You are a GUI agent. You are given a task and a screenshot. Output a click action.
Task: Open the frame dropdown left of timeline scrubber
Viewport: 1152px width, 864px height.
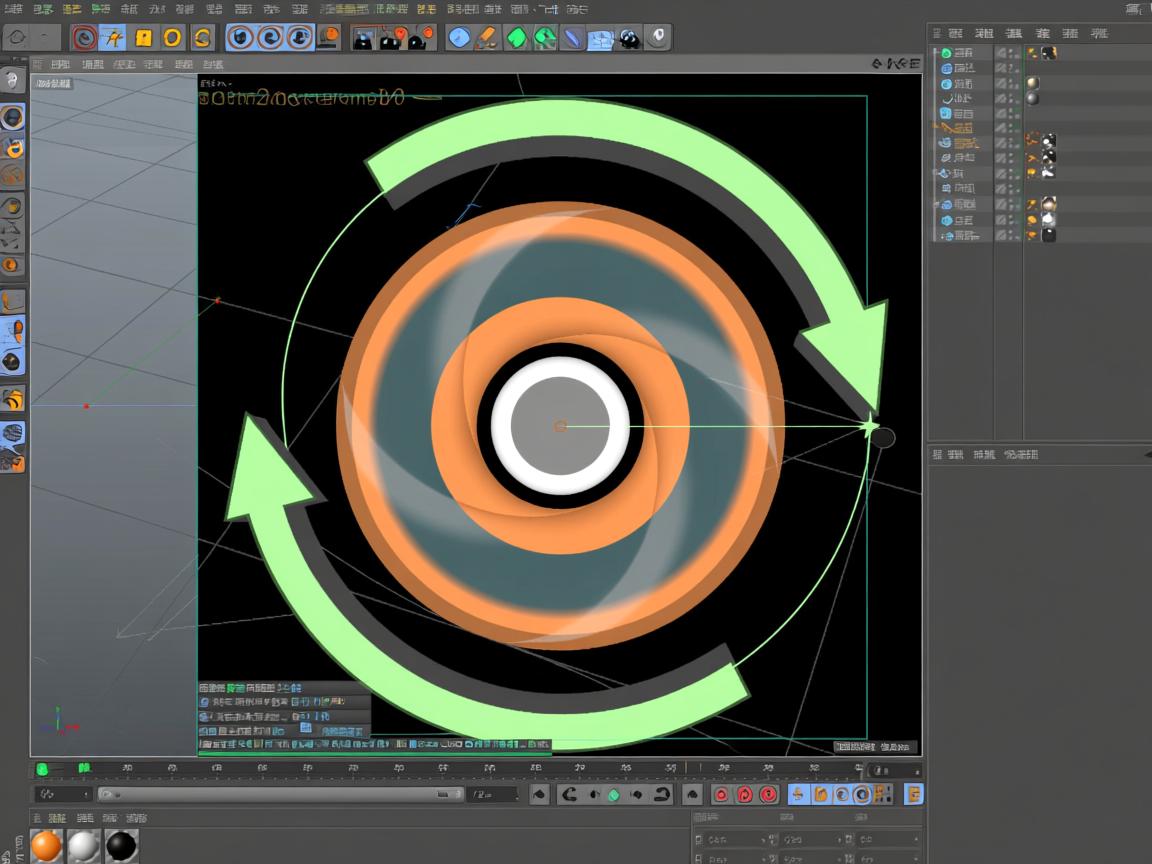click(x=62, y=794)
